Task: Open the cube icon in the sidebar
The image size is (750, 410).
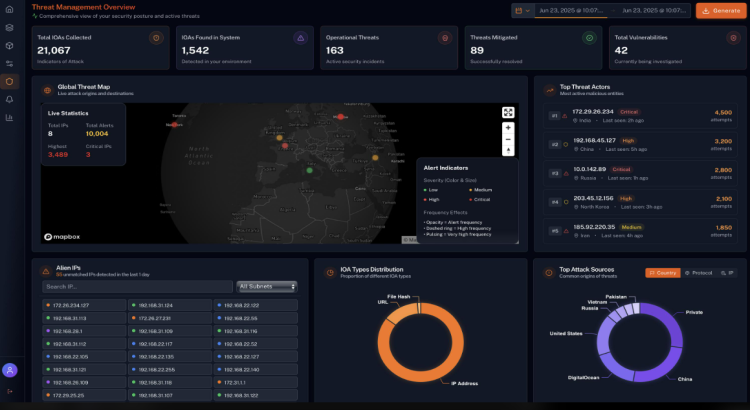Action: [9, 45]
